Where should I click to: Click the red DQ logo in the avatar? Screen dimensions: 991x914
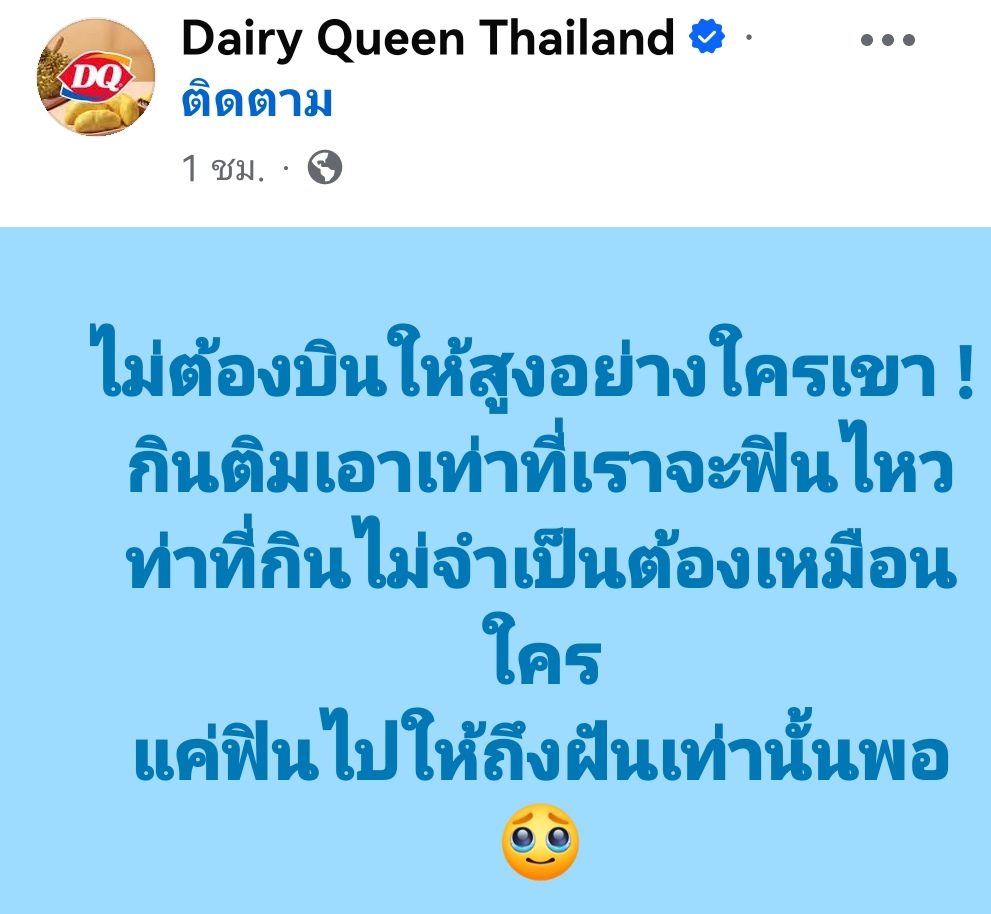click(x=95, y=77)
